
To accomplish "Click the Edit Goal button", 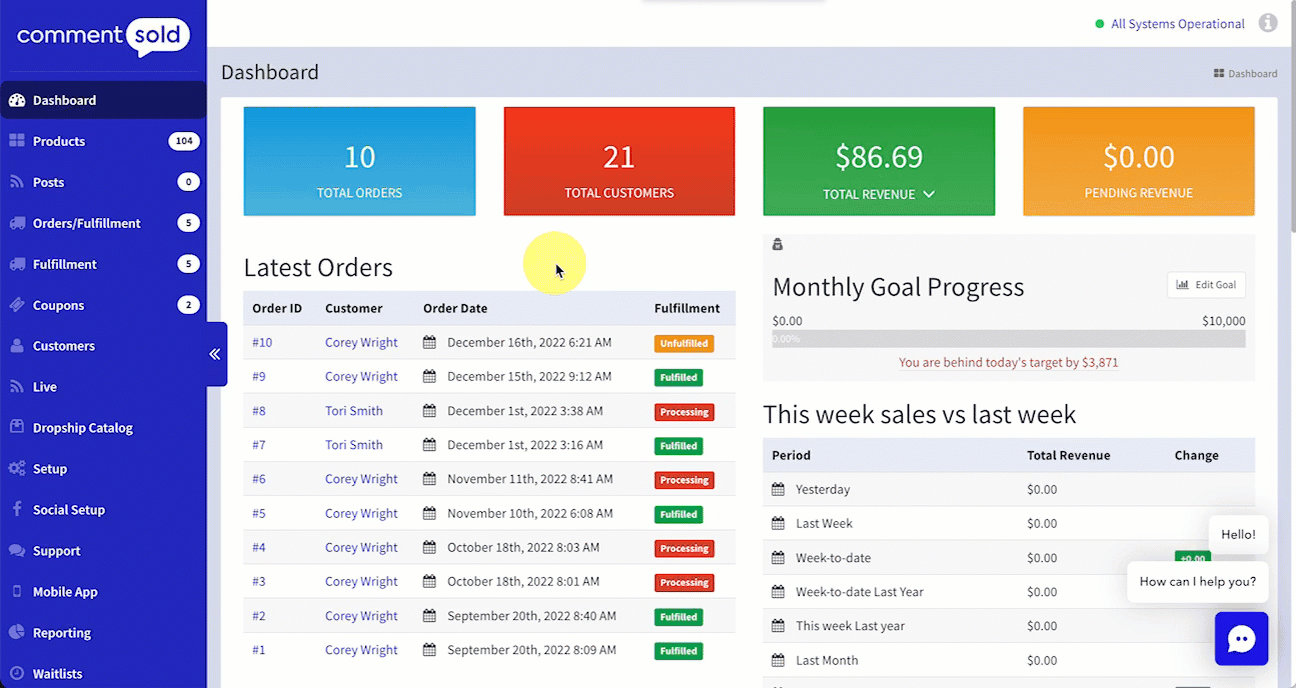I will pos(1206,285).
